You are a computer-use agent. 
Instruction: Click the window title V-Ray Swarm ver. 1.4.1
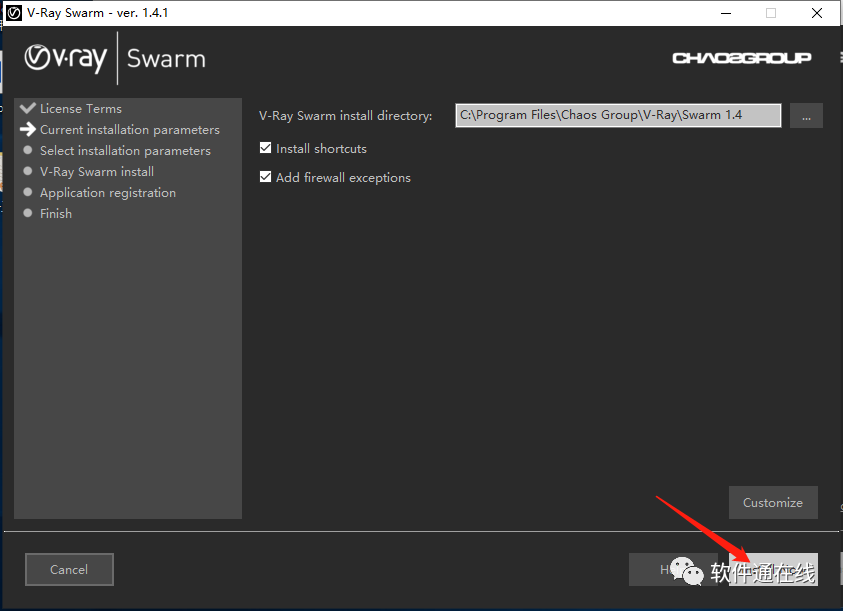coord(97,13)
